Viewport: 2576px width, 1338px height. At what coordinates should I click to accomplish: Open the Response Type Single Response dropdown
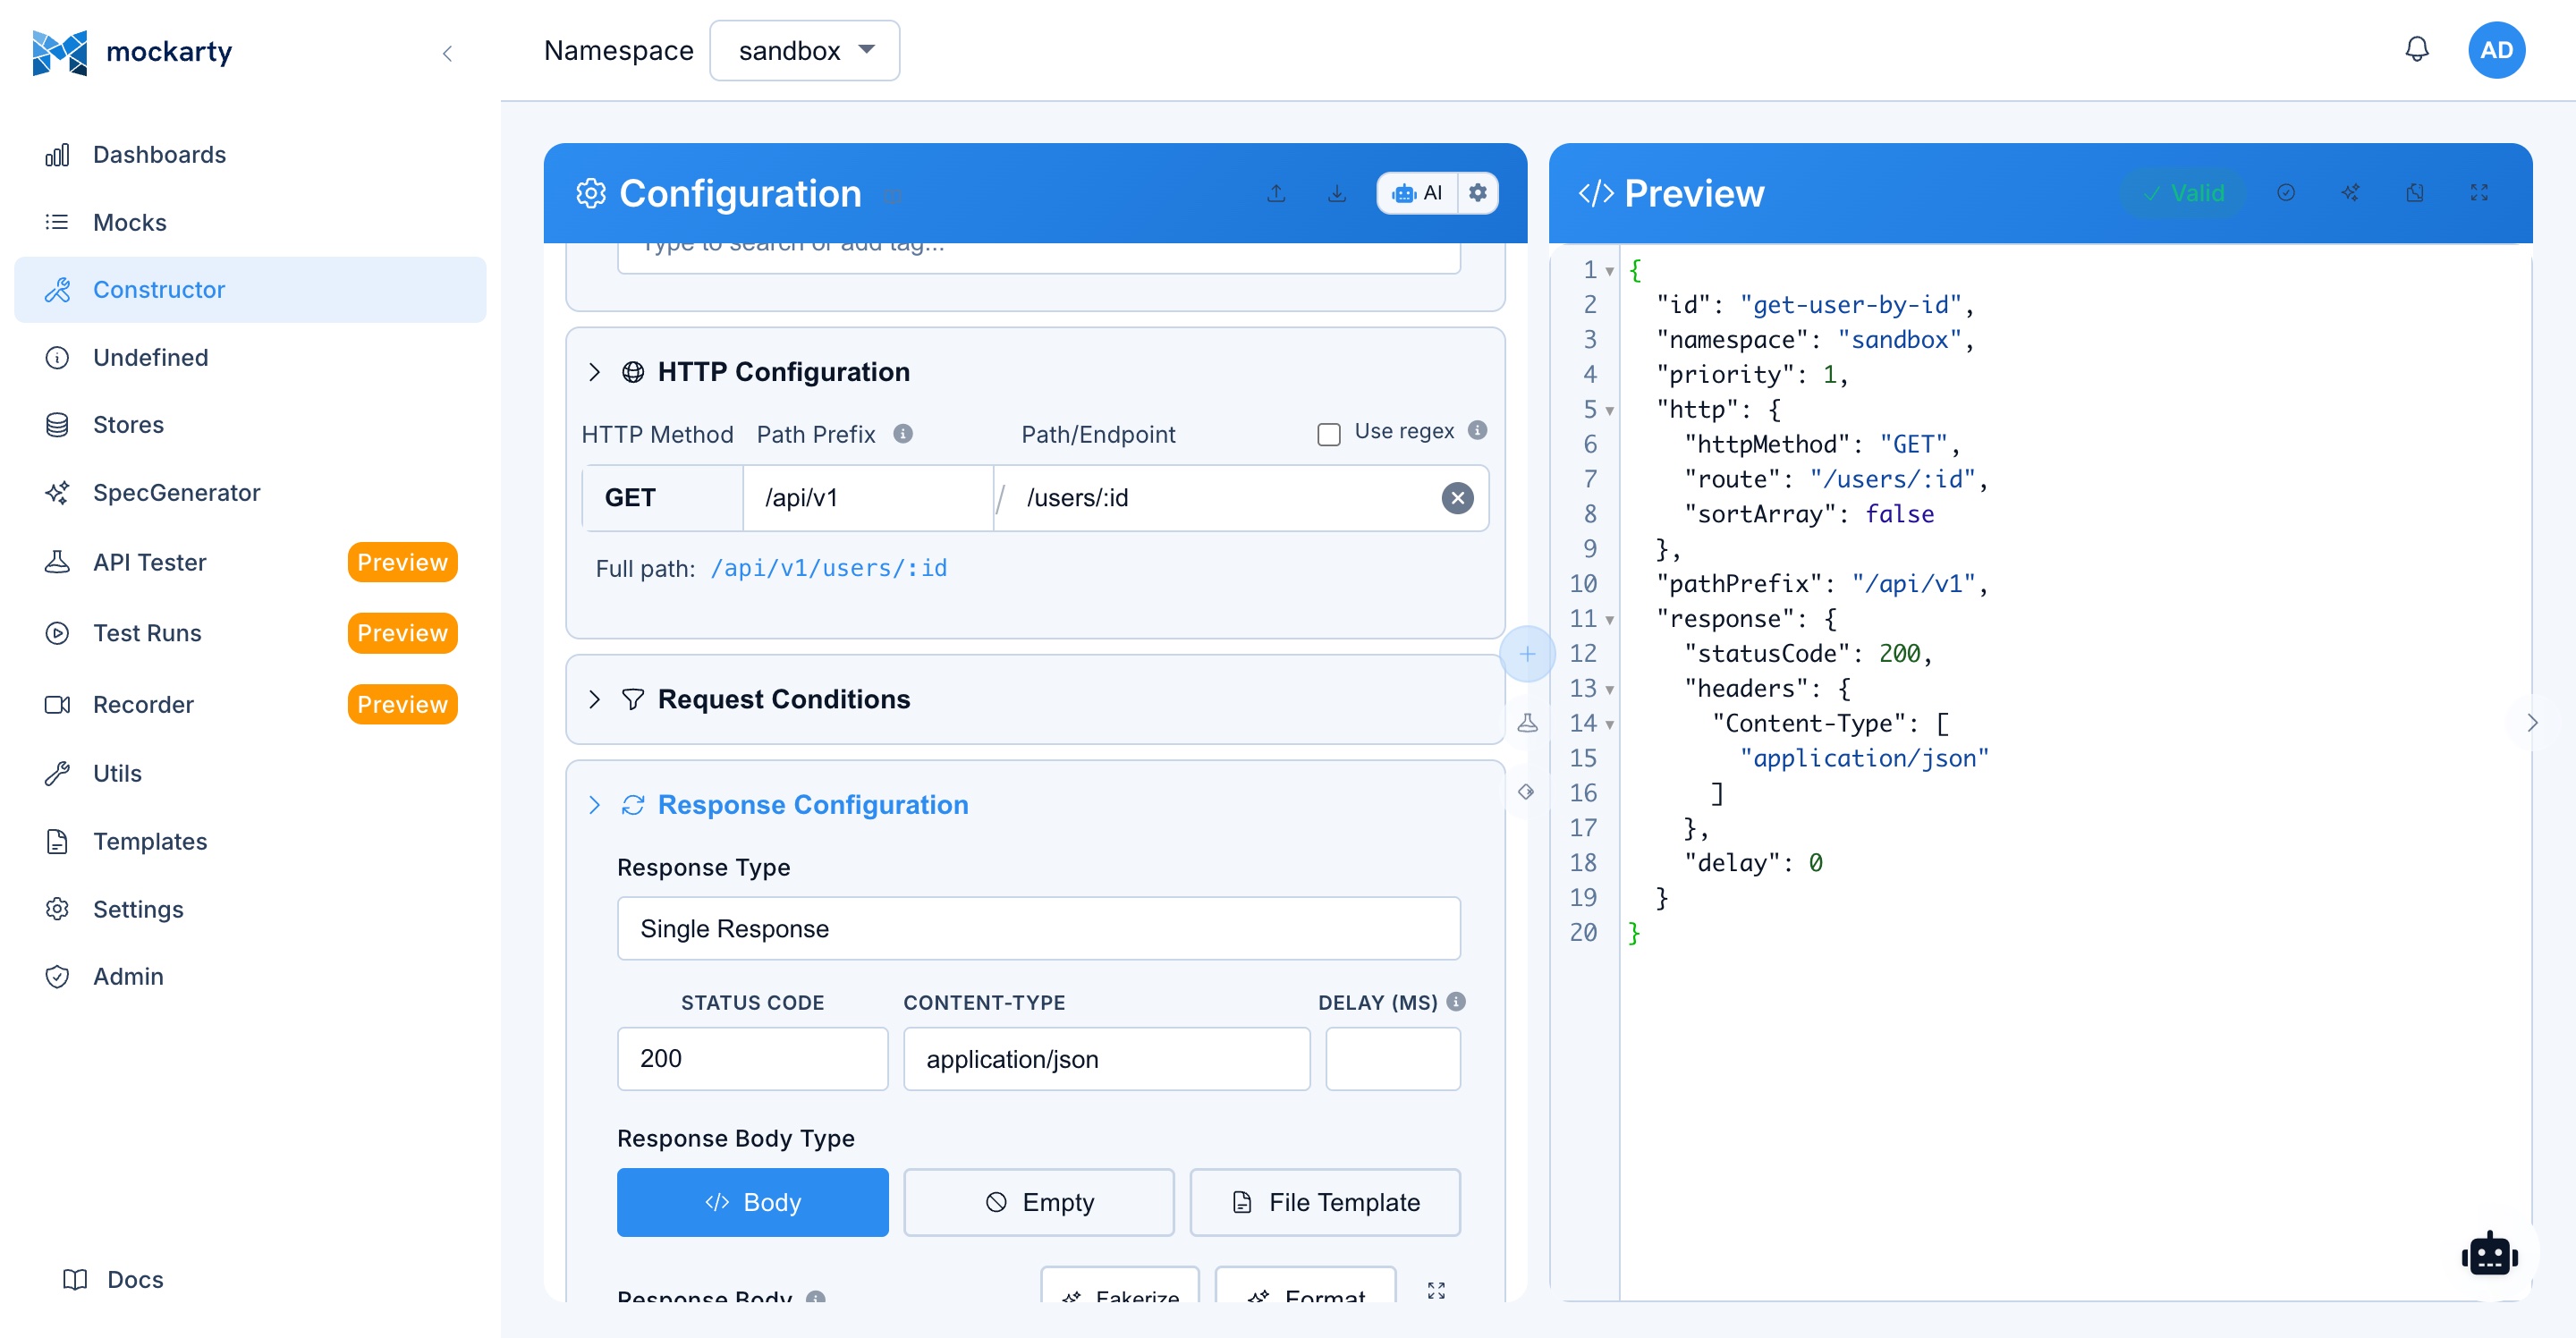coord(1038,928)
